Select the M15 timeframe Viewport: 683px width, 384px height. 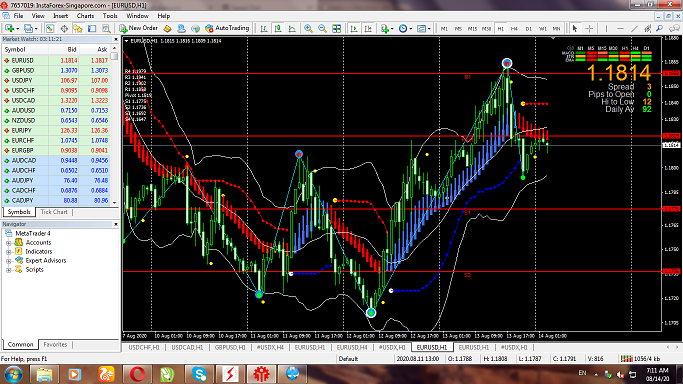[x=472, y=29]
